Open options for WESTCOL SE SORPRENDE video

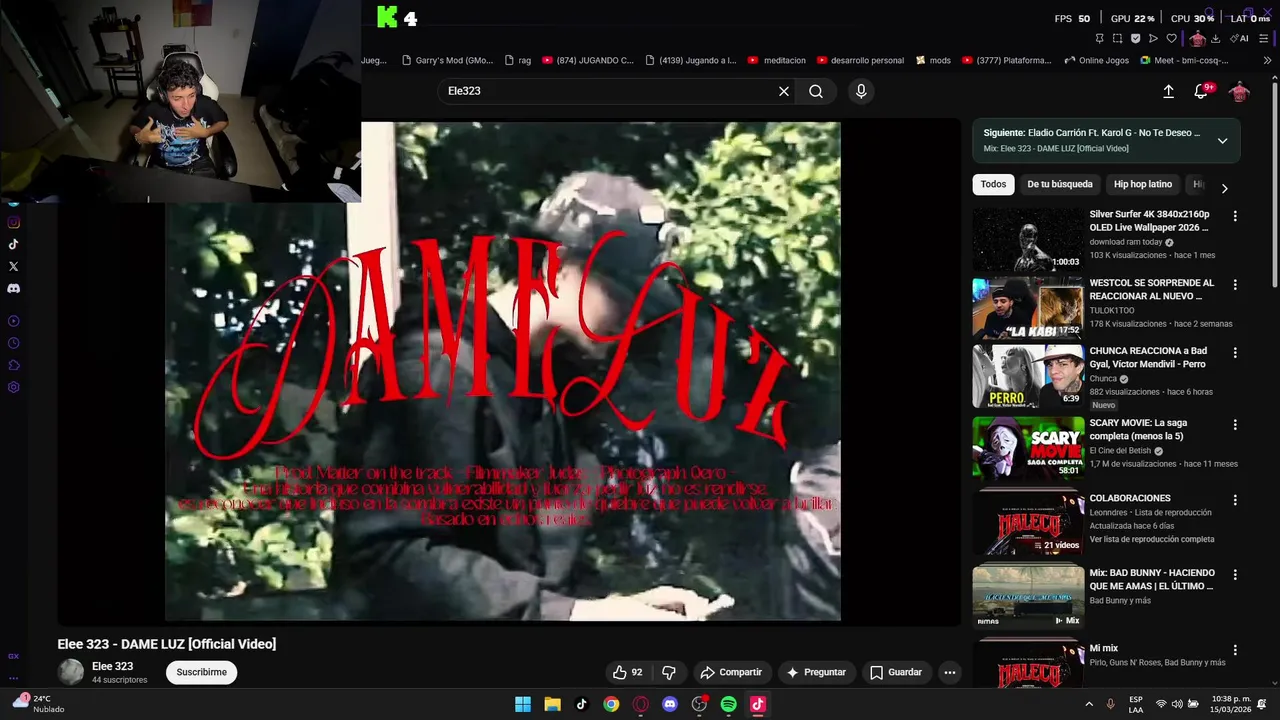[x=1235, y=285]
